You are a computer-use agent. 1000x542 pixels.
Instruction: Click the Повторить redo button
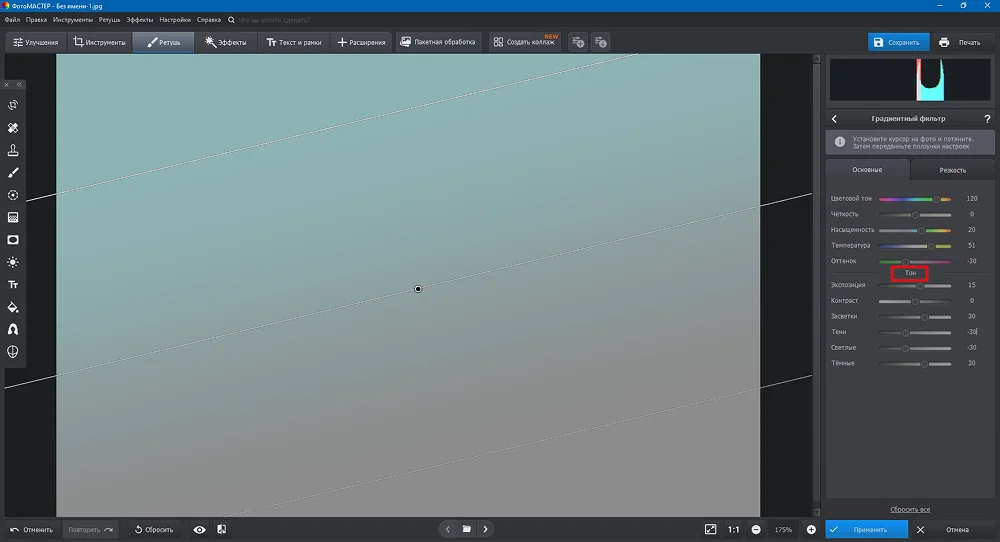click(91, 529)
